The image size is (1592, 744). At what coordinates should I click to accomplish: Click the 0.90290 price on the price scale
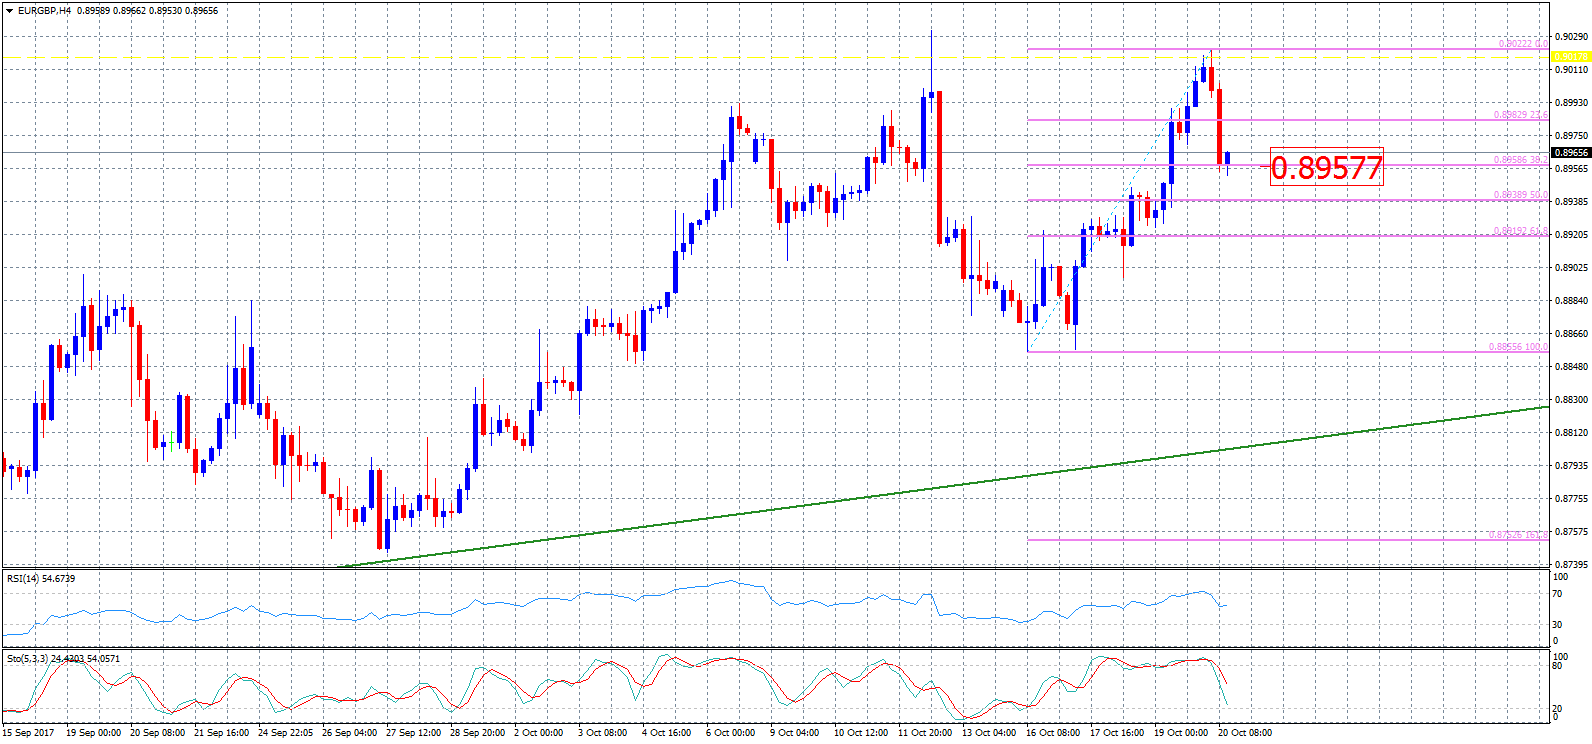pos(1570,37)
